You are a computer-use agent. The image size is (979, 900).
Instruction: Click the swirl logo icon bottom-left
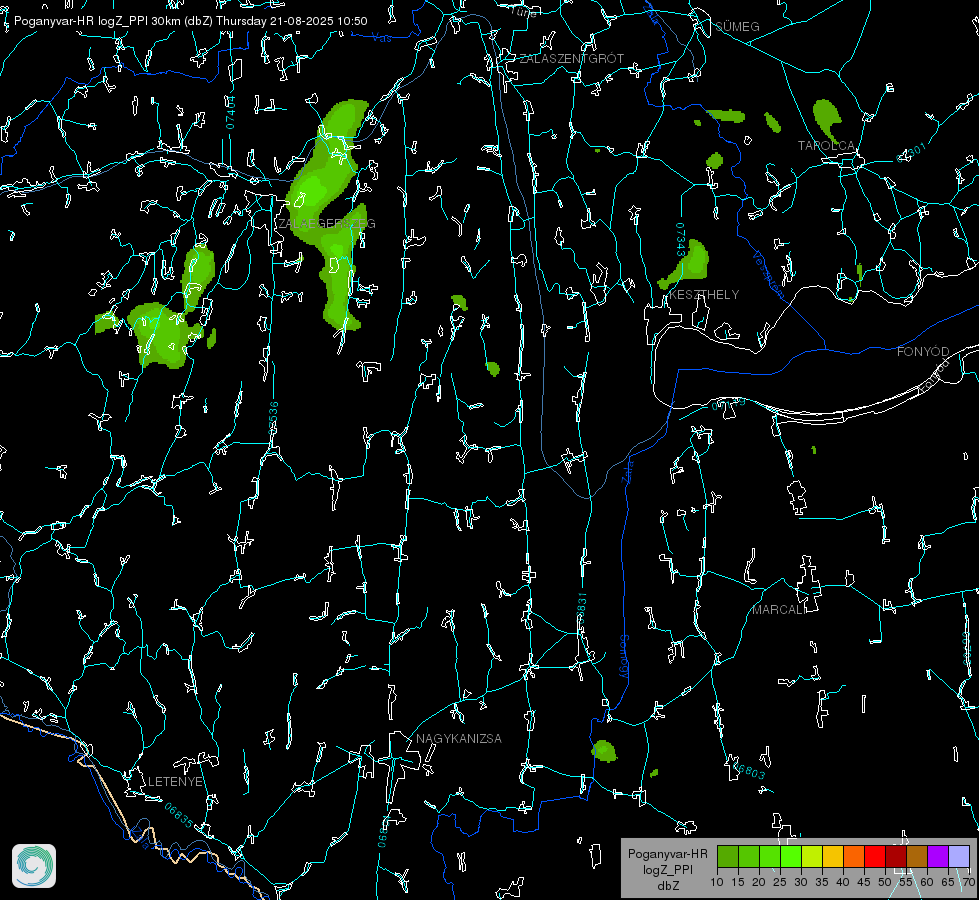coord(34,866)
